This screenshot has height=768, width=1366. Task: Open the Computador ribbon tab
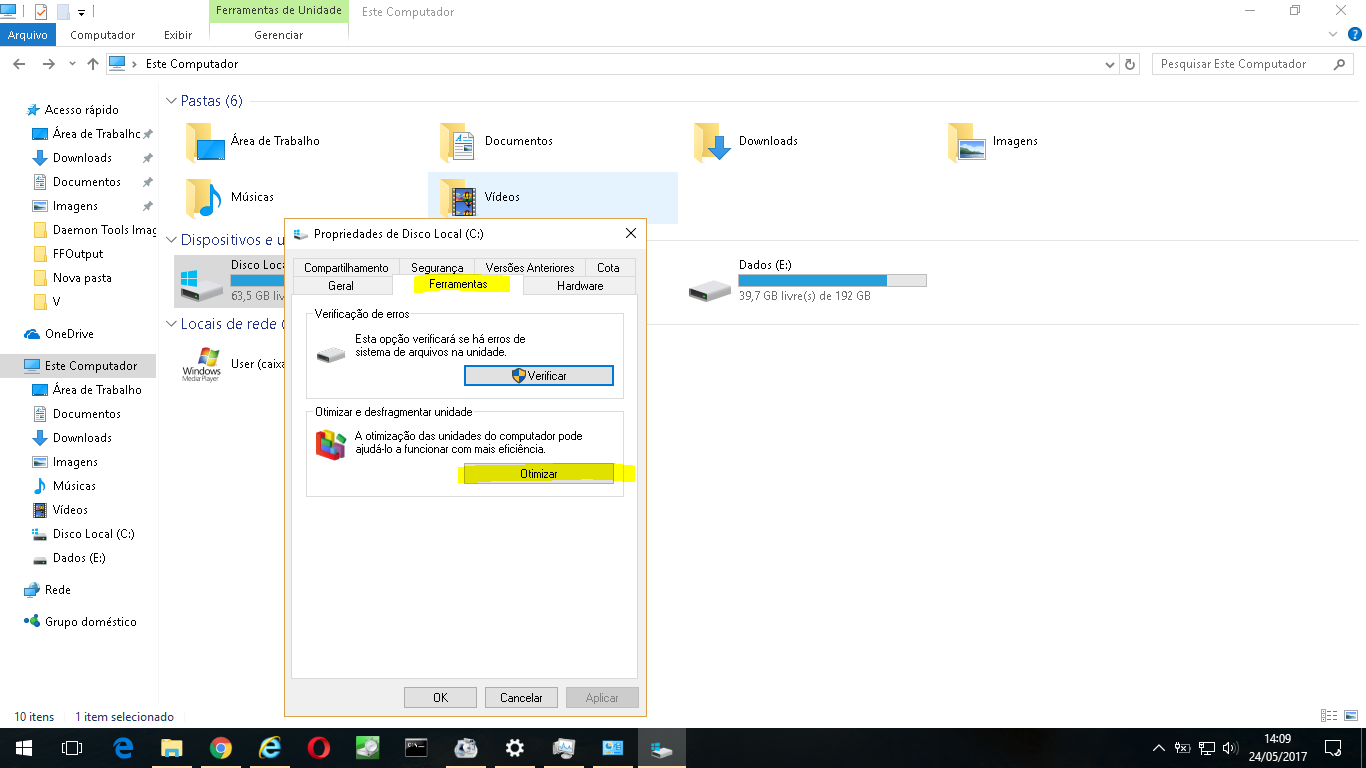coord(102,35)
